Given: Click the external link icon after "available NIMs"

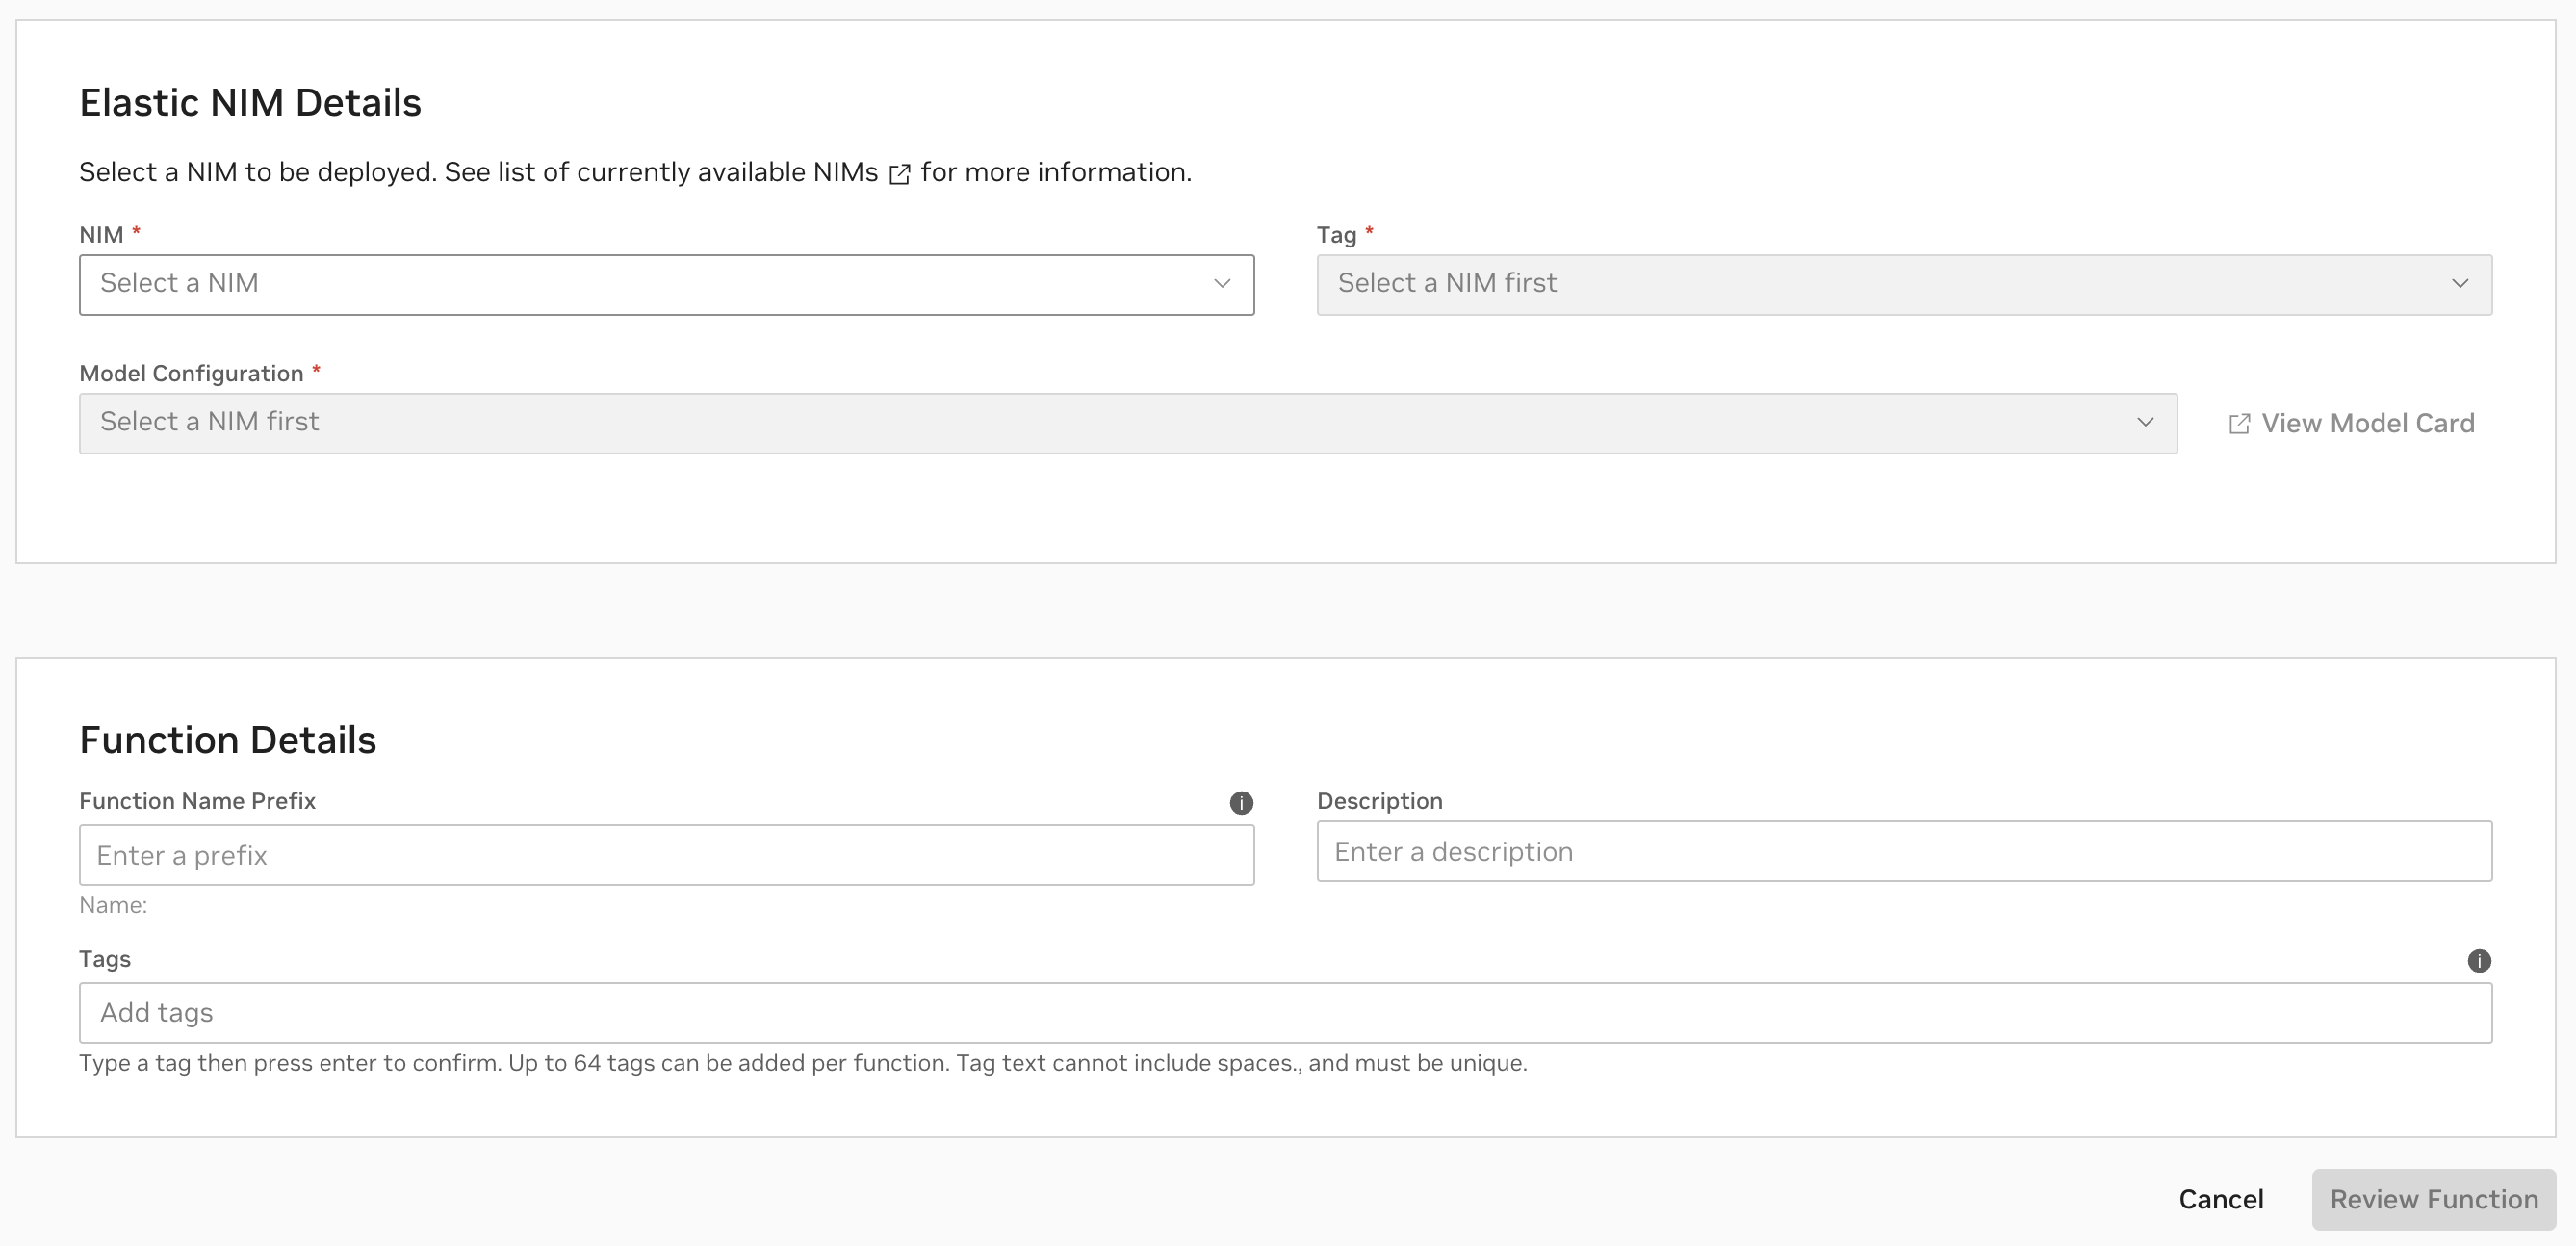Looking at the screenshot, I should [x=898, y=174].
